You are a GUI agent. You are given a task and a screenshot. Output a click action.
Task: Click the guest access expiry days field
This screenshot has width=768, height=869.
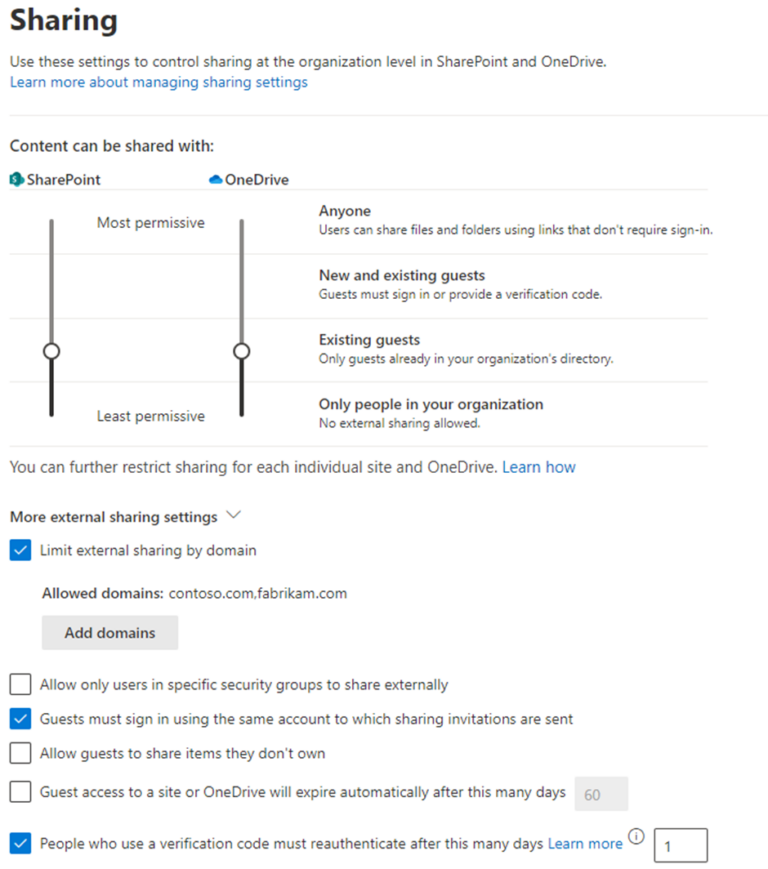point(600,794)
